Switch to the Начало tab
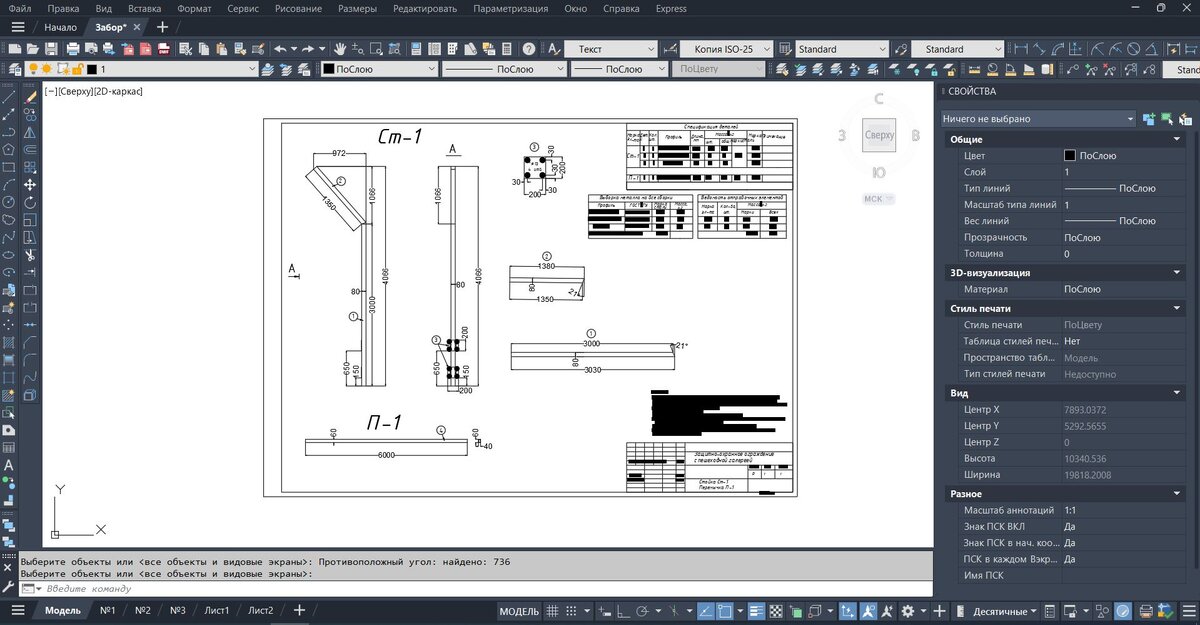Image resolution: width=1200 pixels, height=625 pixels. [x=60, y=27]
